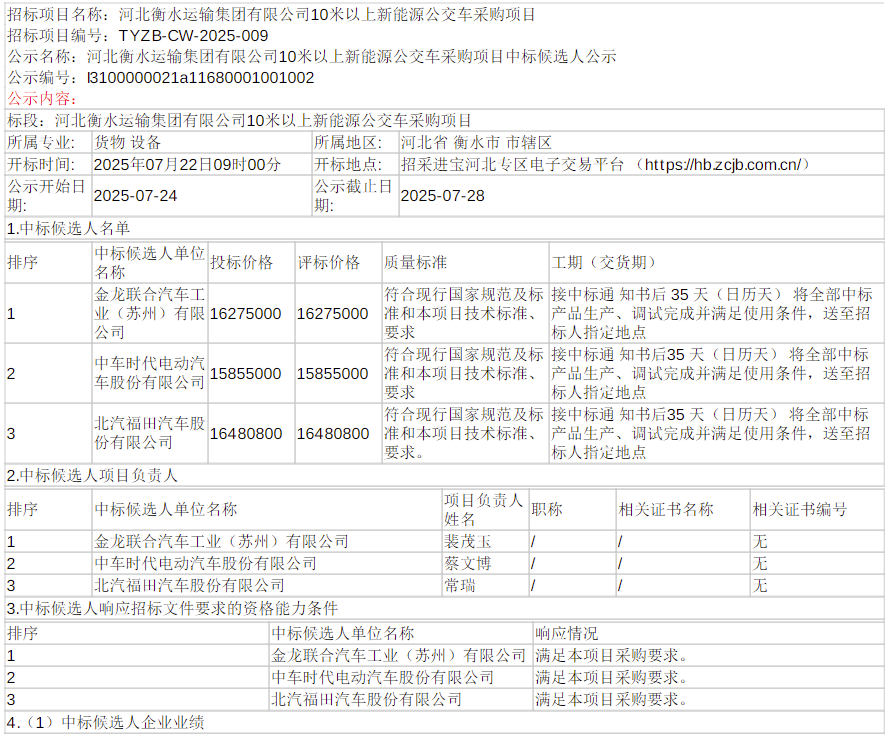The width and height of the screenshot is (886, 734).
Task: Select the evaluation price 15855000
Action: (x=334, y=374)
